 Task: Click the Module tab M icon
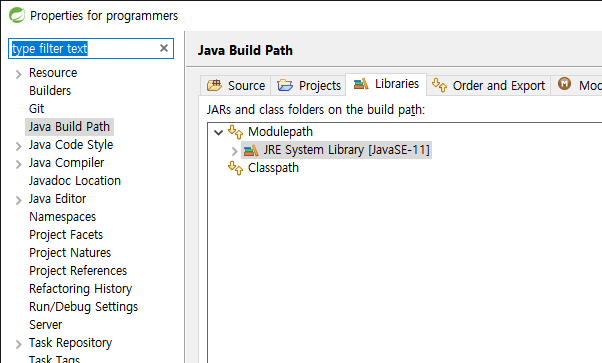[564, 83]
